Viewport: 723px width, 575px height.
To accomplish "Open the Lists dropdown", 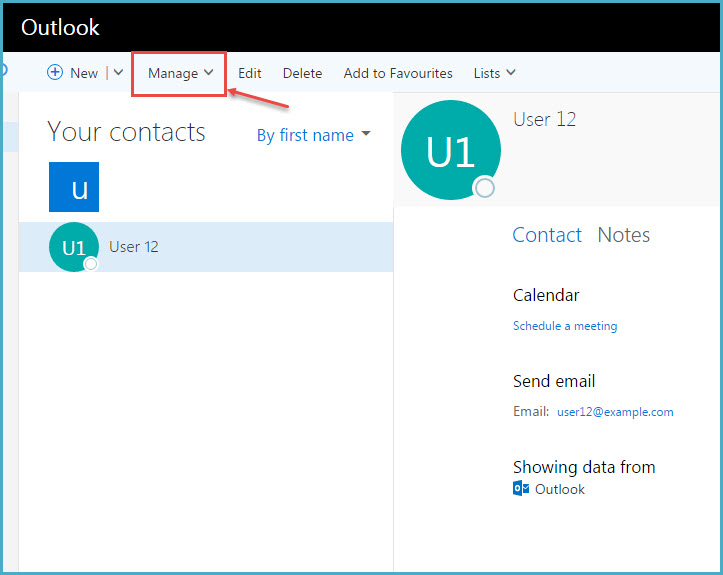I will tap(494, 73).
